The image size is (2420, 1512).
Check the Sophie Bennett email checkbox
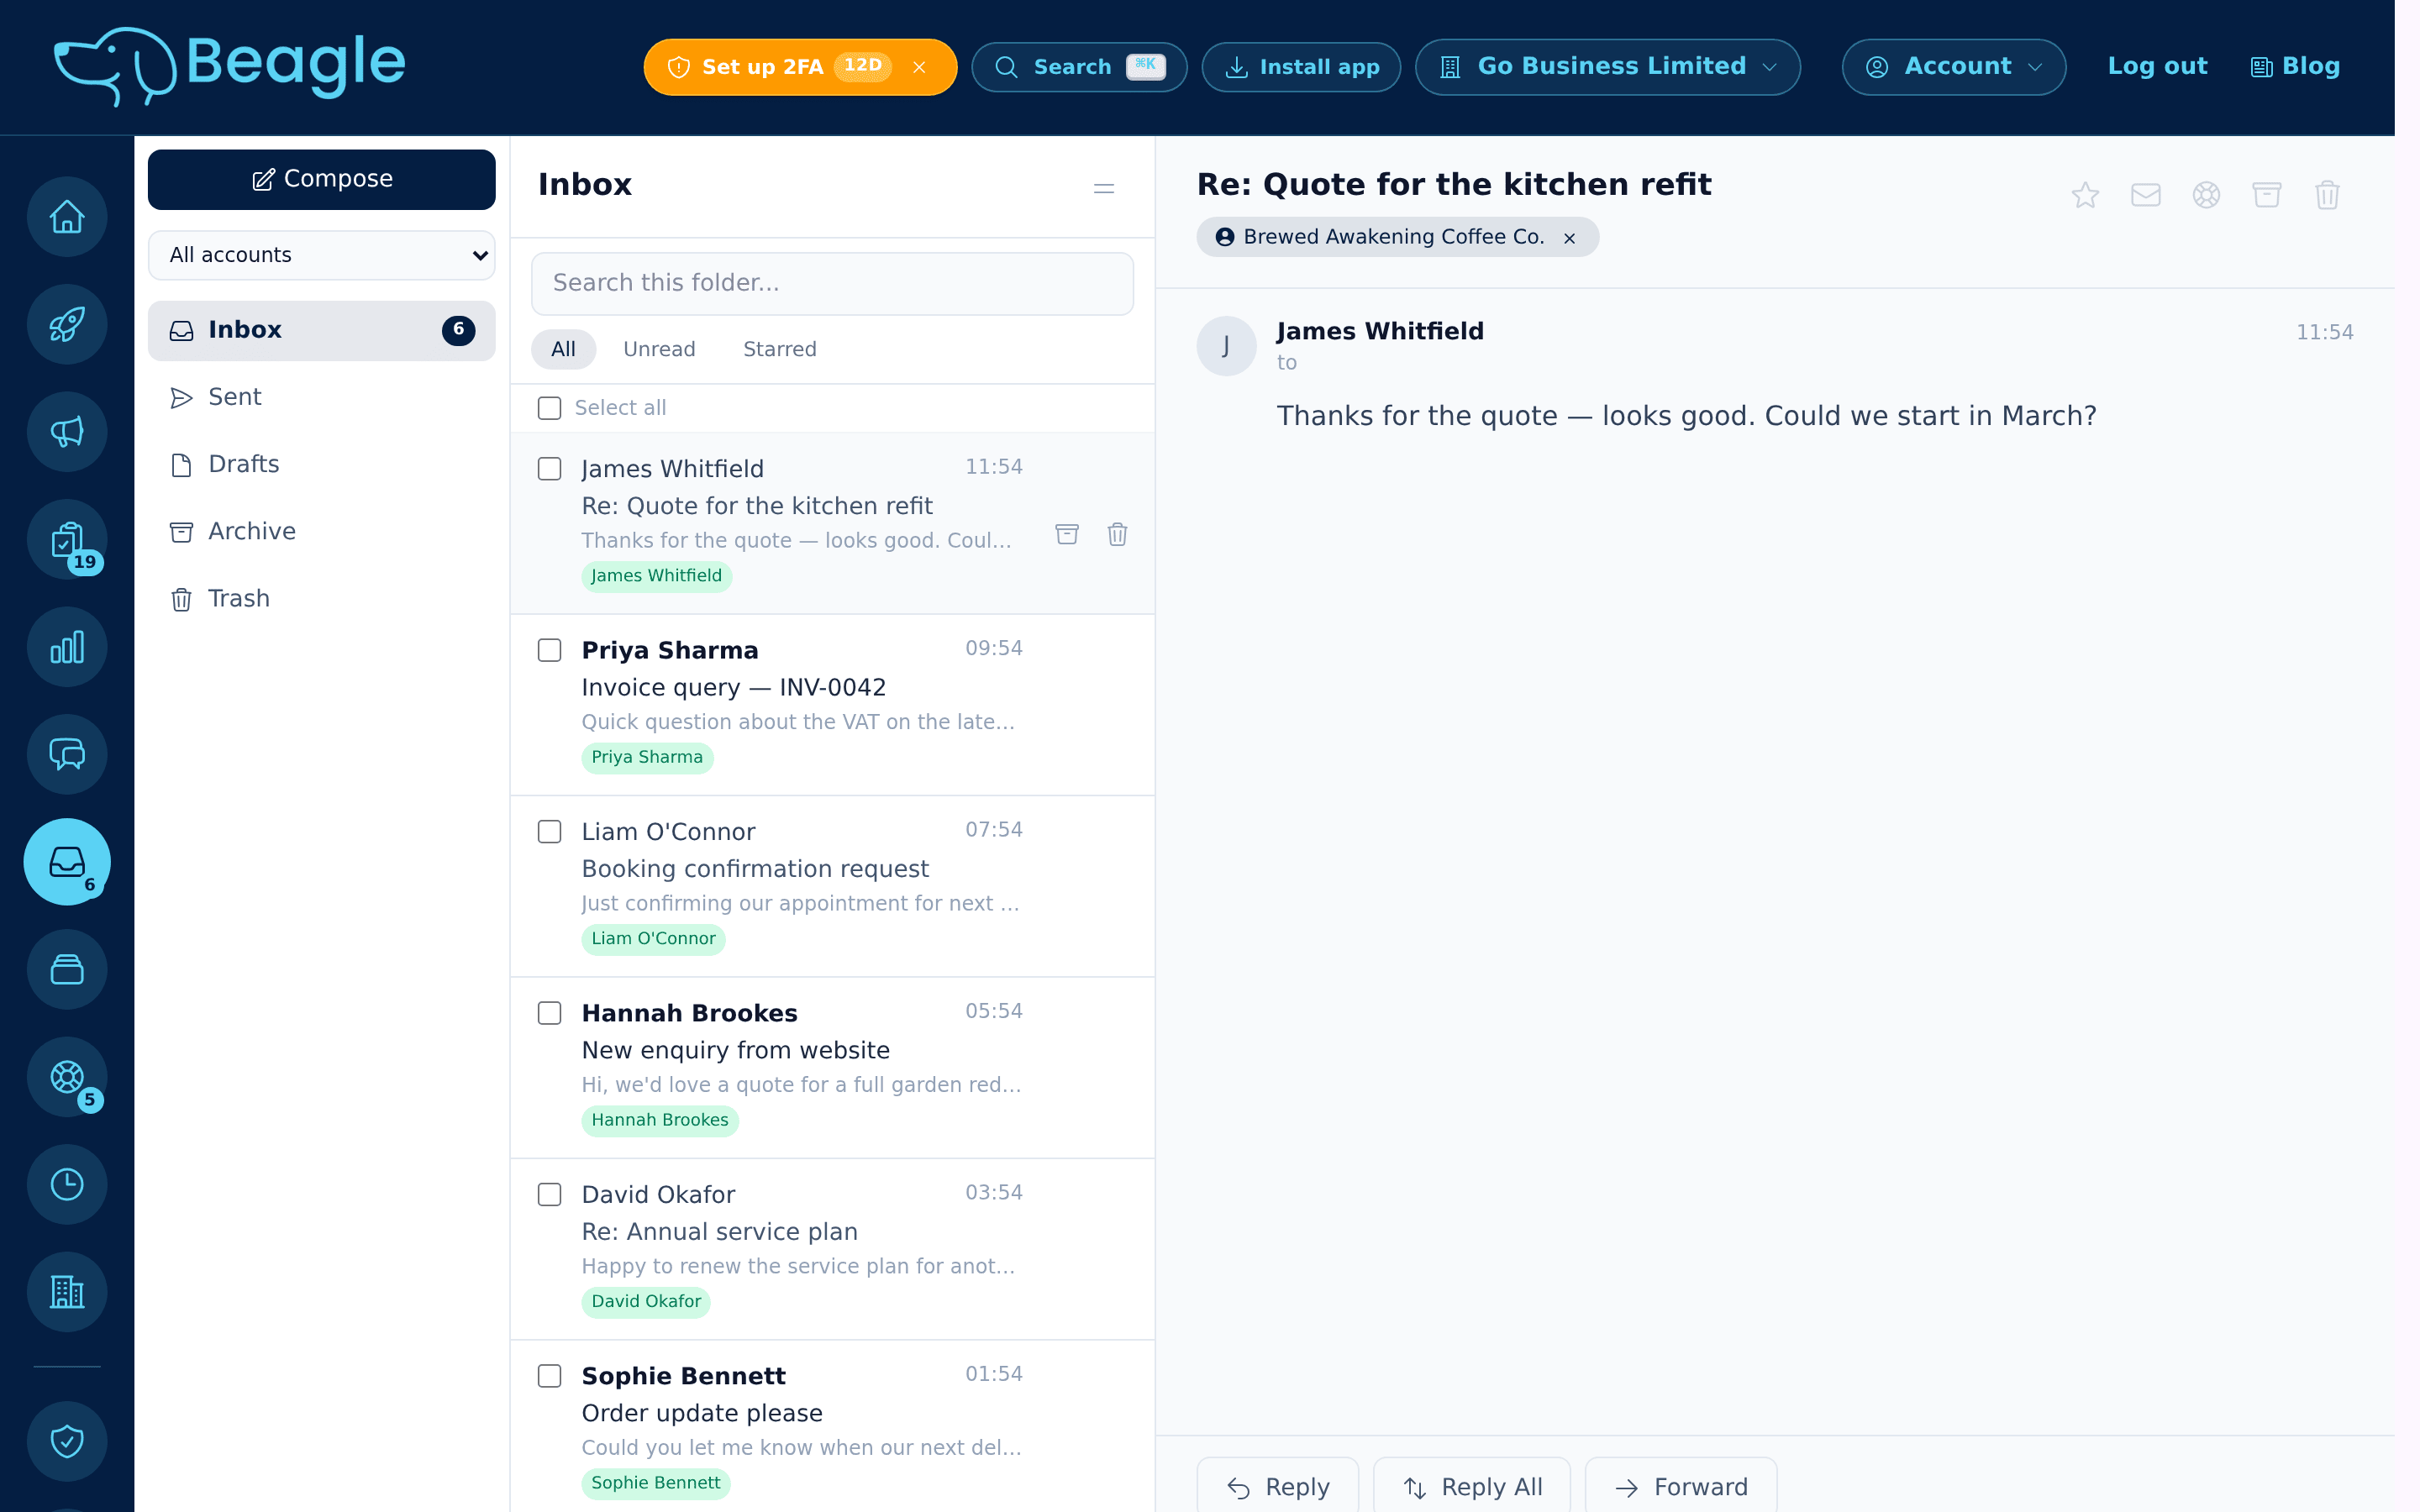(x=549, y=1376)
